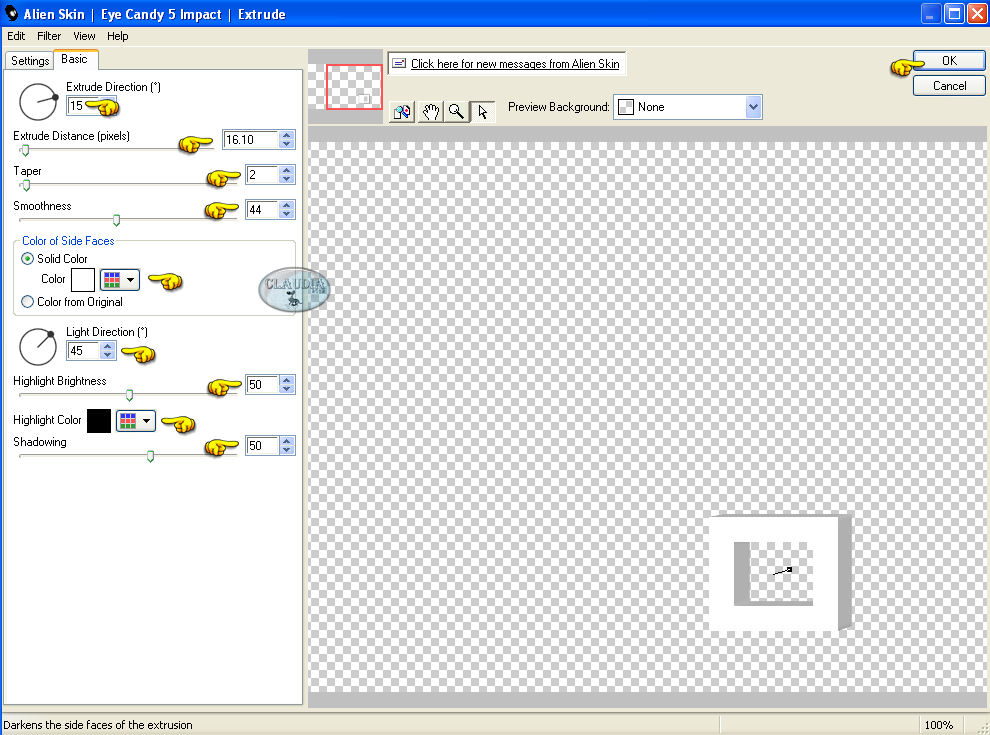
Task: Click the extrude direction handle in preview
Action: pos(789,570)
